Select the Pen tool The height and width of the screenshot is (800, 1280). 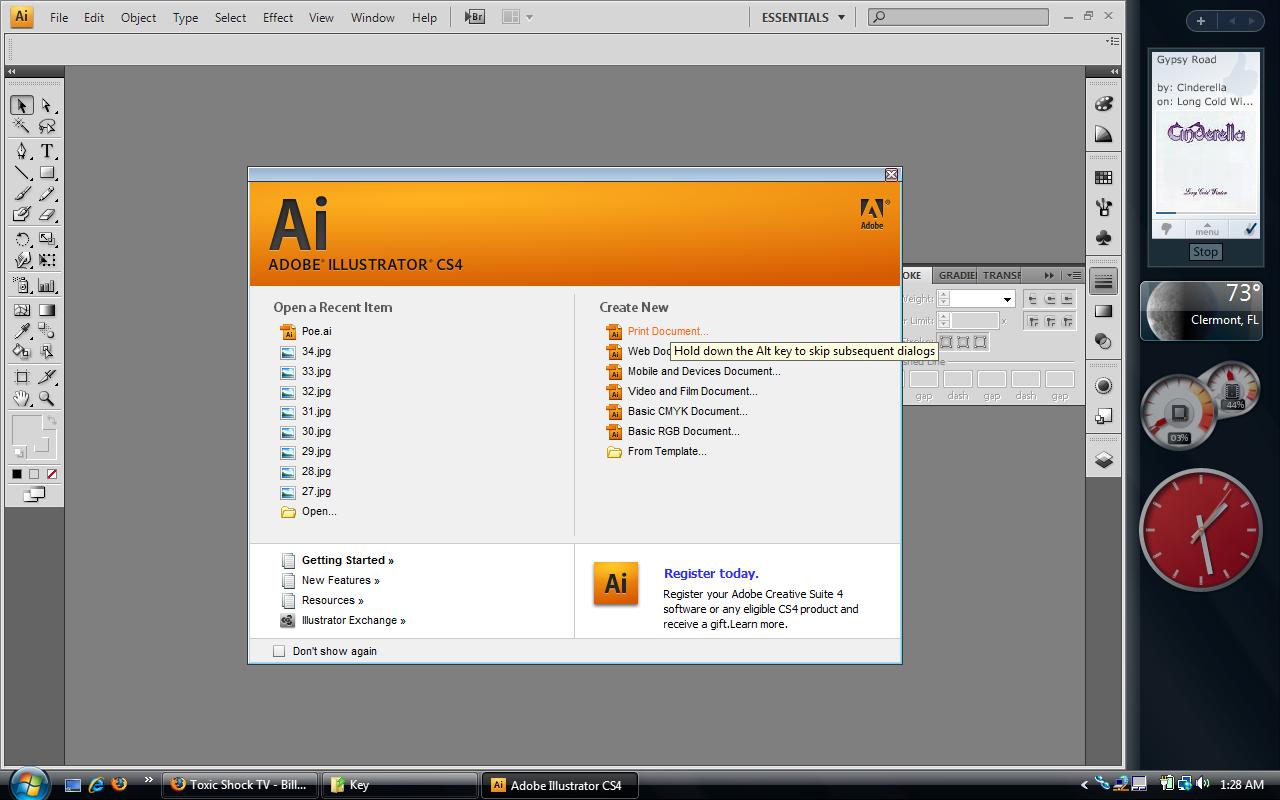[21, 151]
